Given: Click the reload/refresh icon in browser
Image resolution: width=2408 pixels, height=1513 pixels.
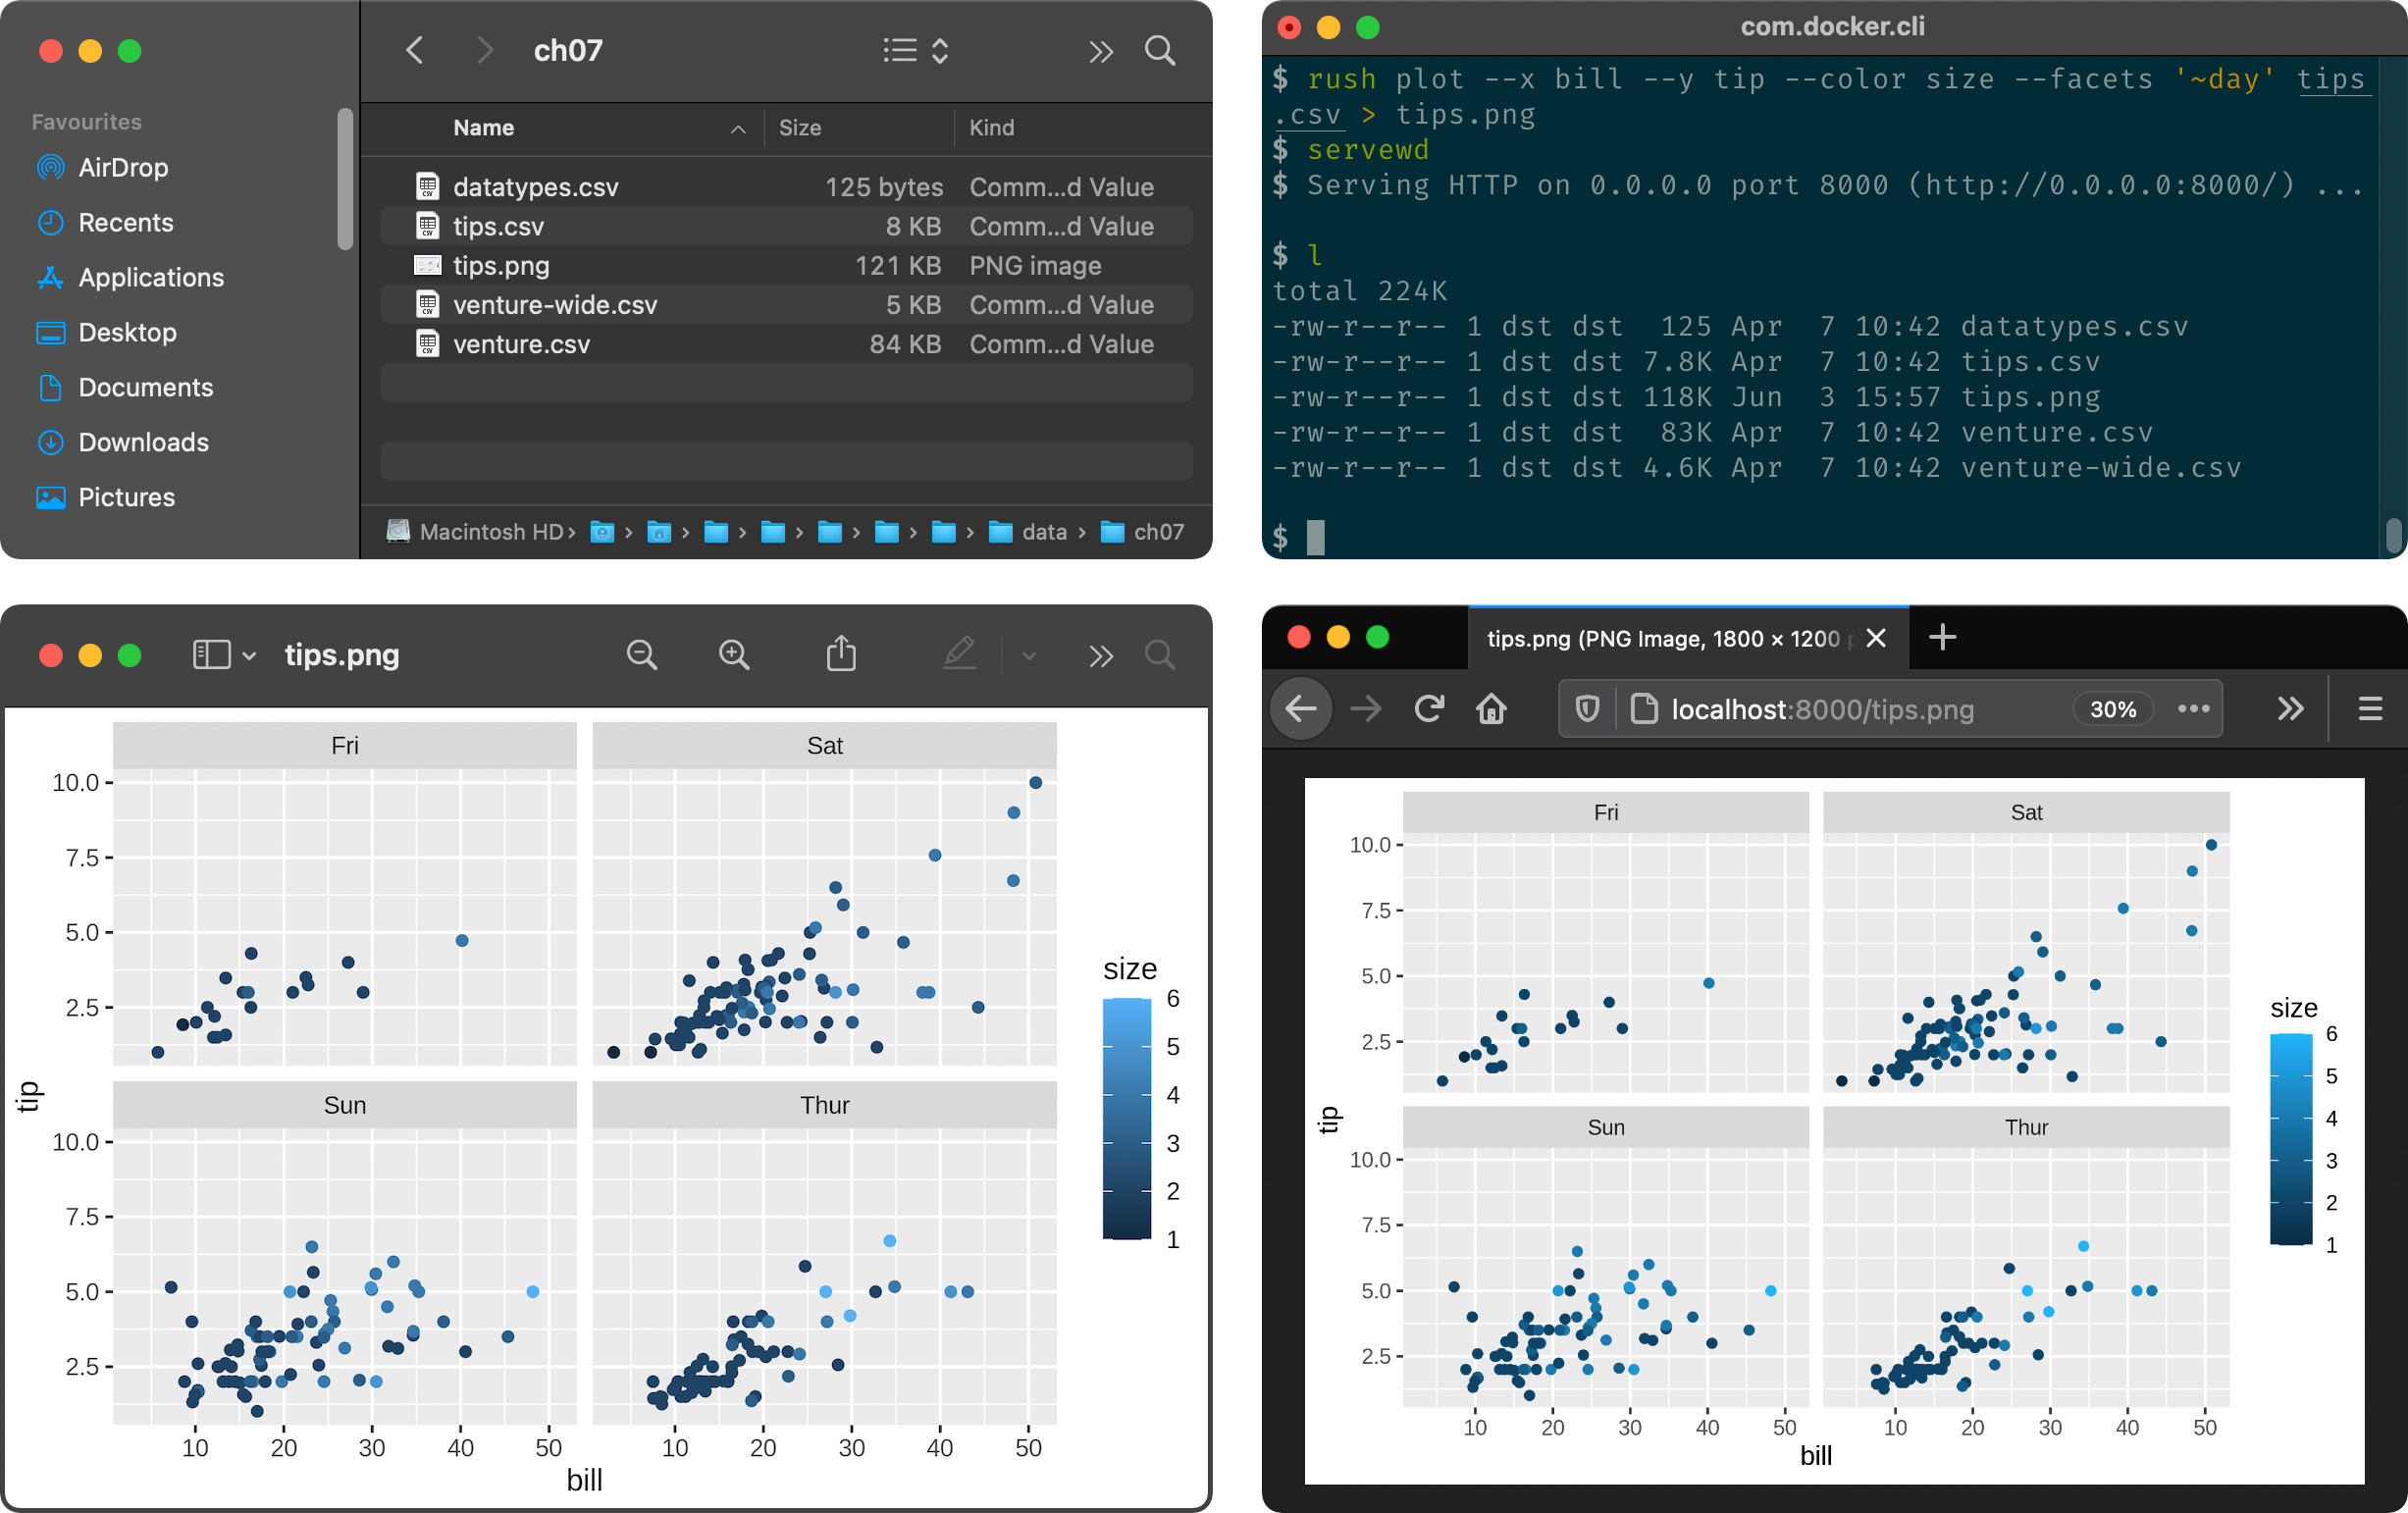Looking at the screenshot, I should click(x=1431, y=707).
